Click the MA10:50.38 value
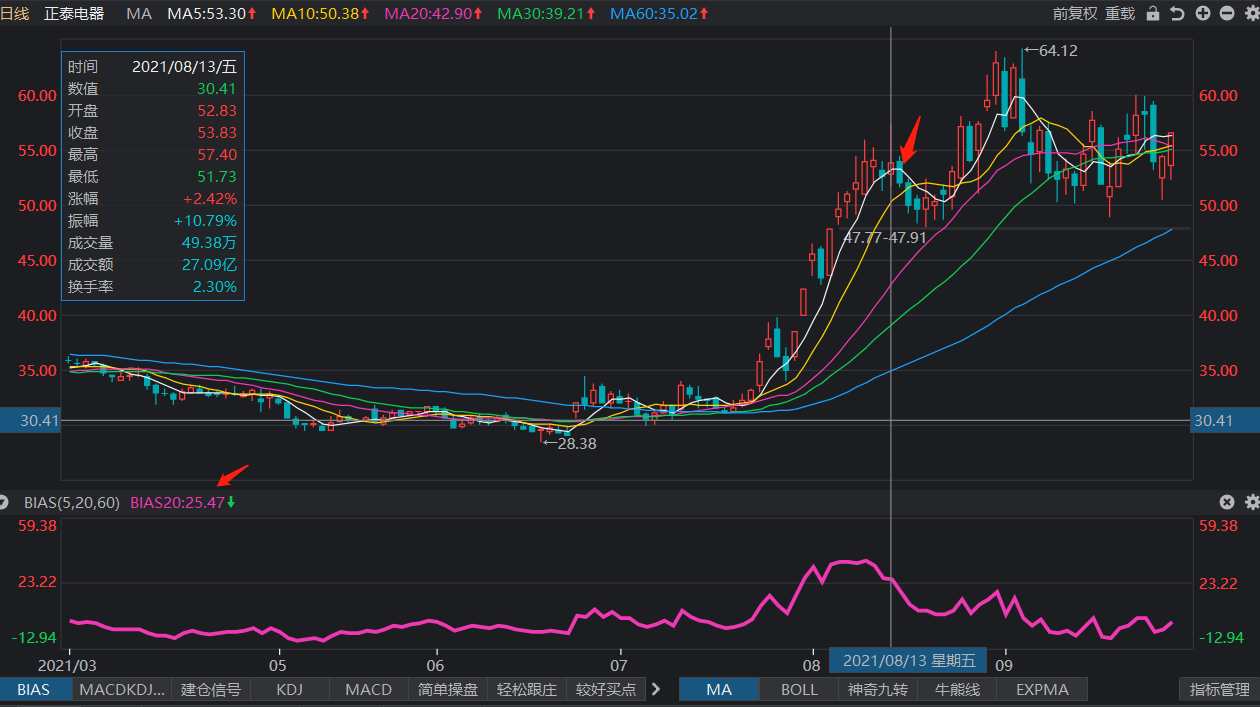The height and width of the screenshot is (707, 1260). tap(320, 14)
